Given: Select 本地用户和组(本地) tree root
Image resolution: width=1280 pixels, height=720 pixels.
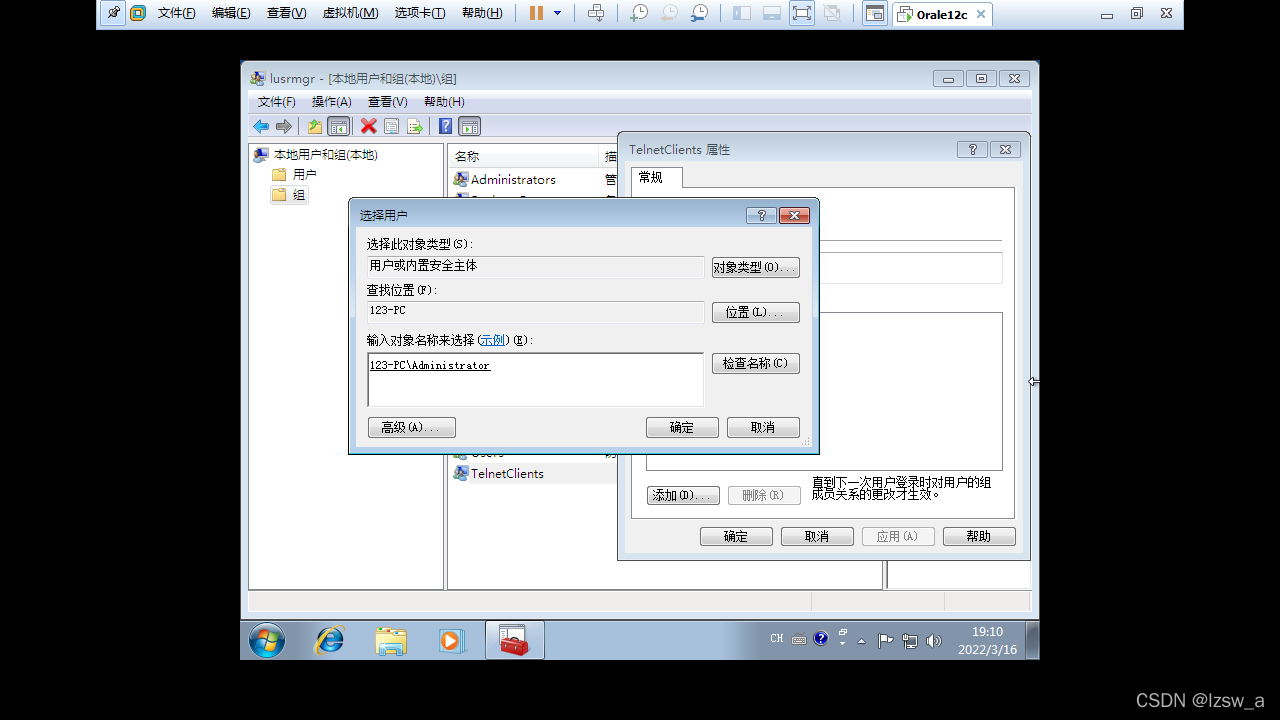Looking at the screenshot, I should pos(316,155).
